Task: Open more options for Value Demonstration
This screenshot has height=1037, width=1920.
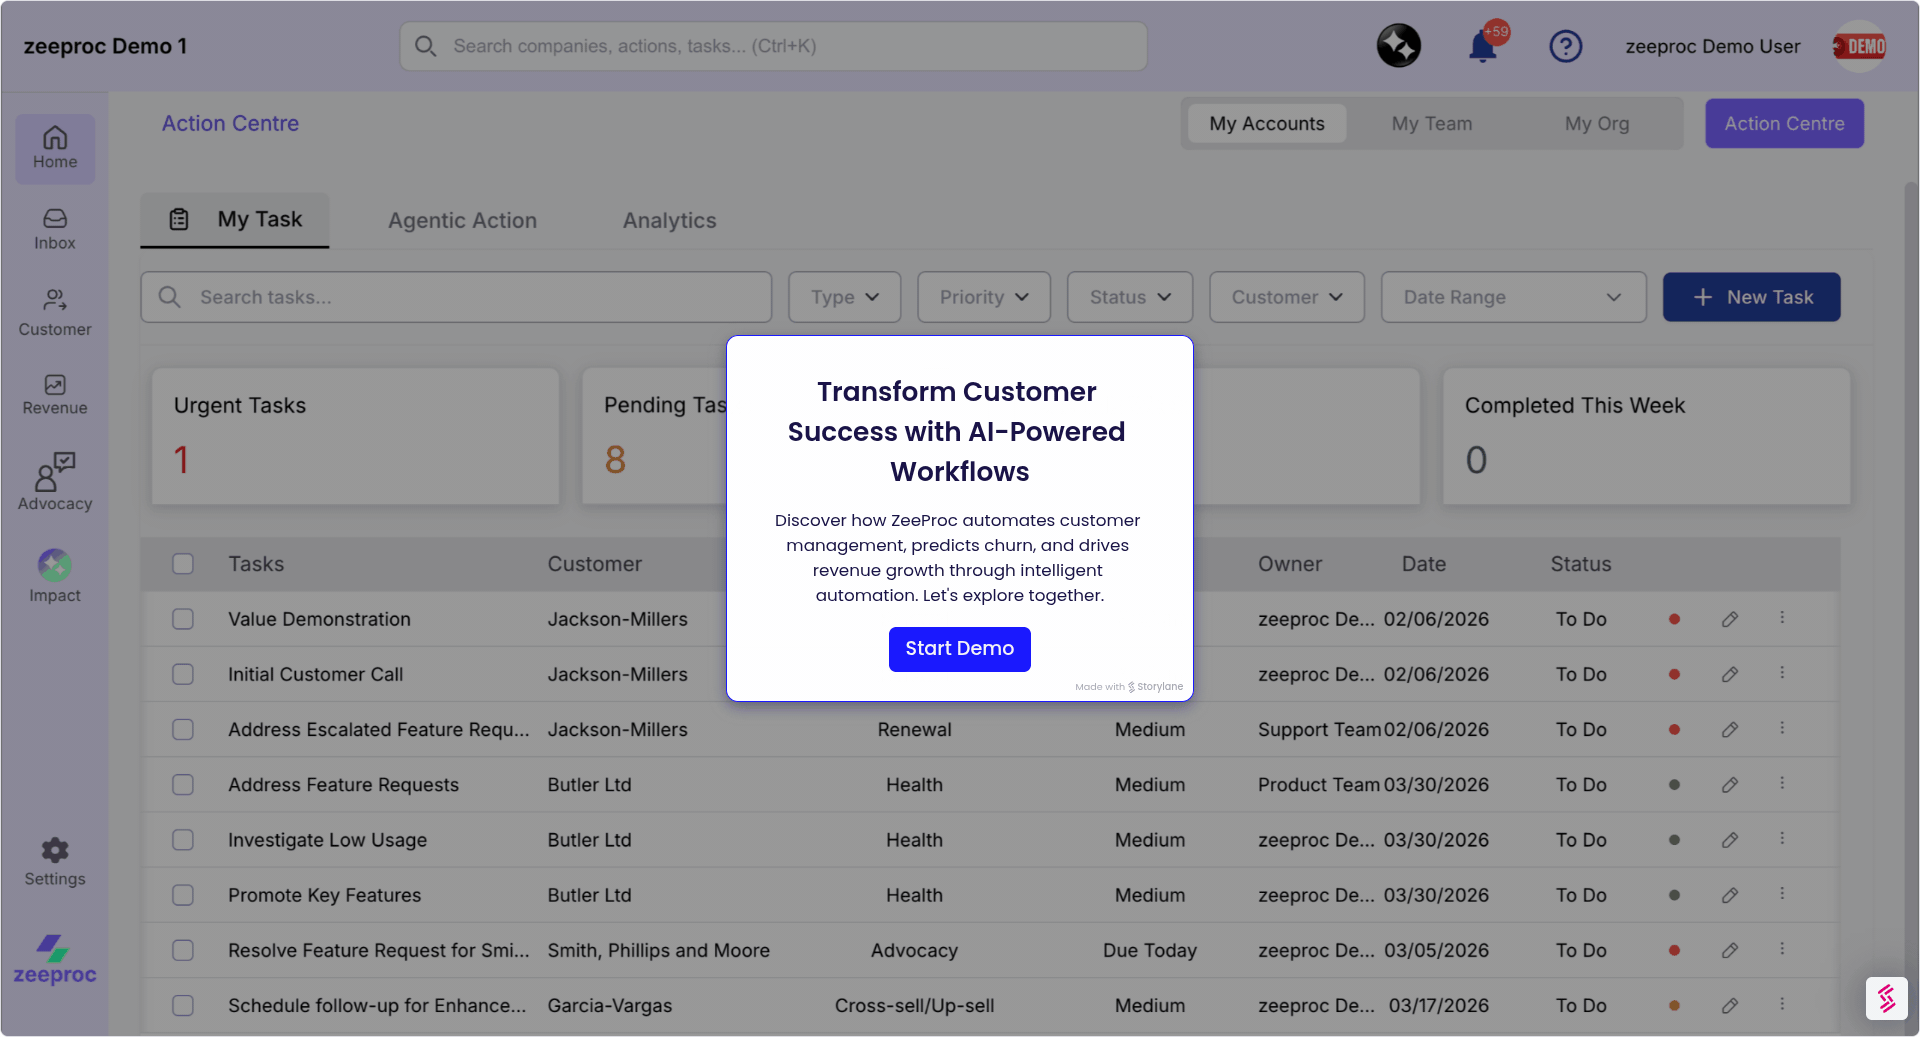Action: 1782,618
